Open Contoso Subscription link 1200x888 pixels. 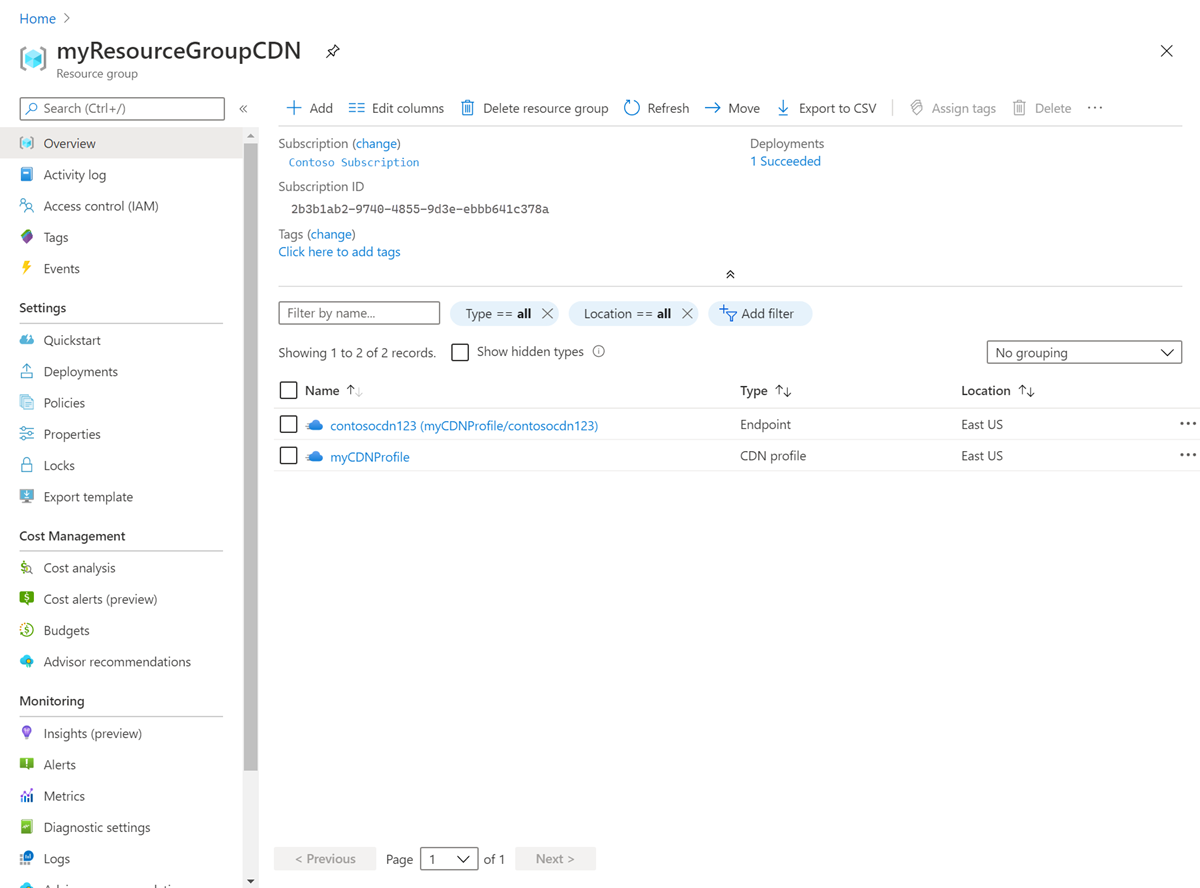coord(354,162)
